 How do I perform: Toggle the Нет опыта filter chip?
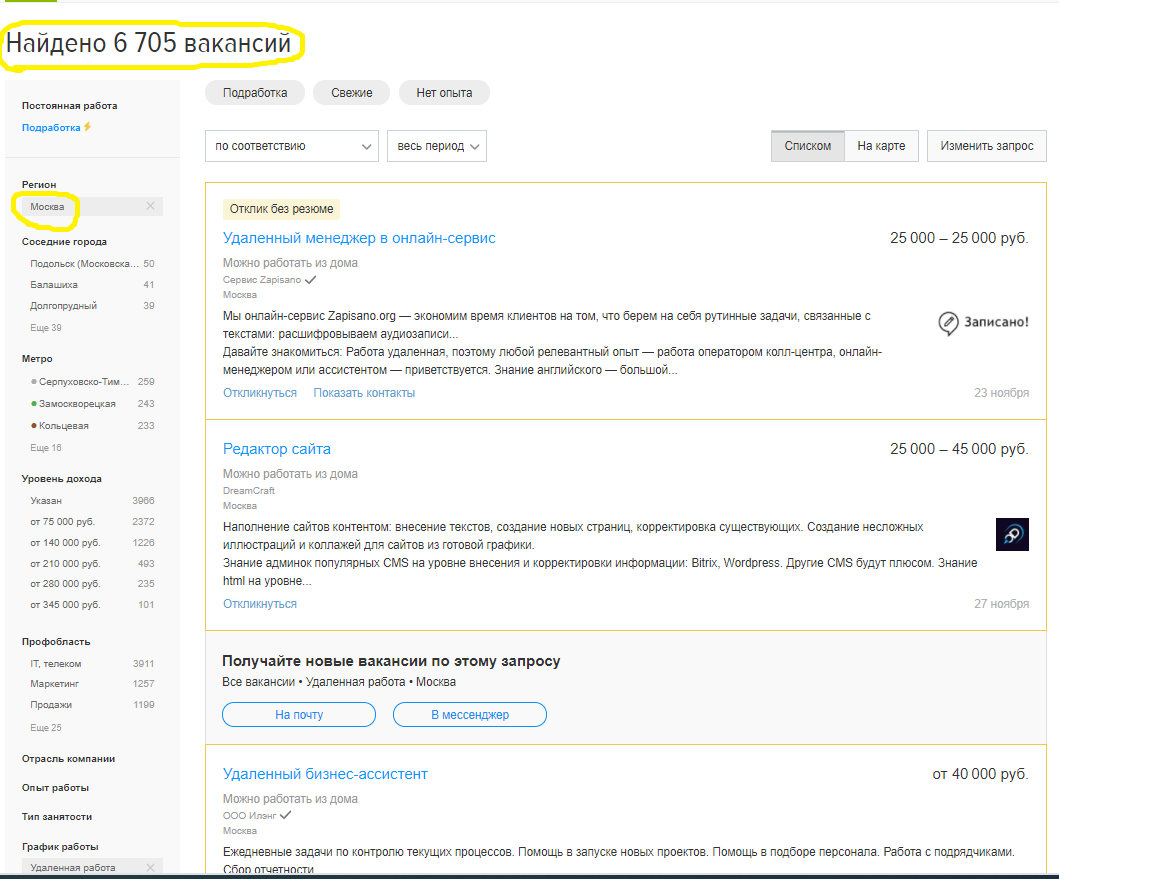(x=444, y=92)
